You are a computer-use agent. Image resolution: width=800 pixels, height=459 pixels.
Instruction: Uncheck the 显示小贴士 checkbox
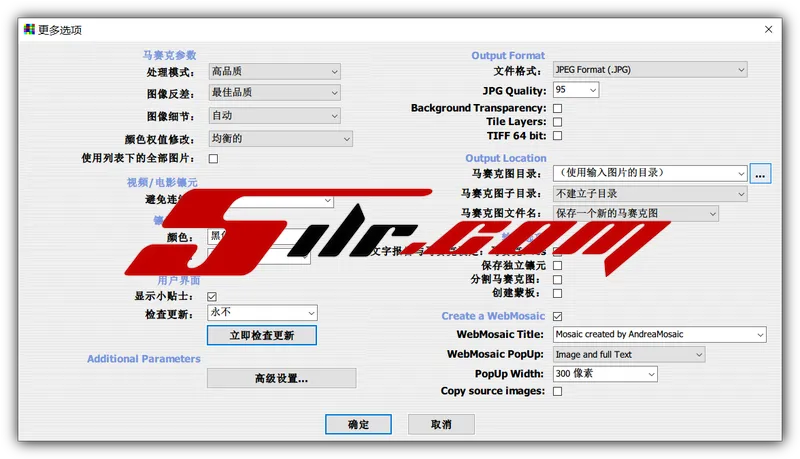212,296
